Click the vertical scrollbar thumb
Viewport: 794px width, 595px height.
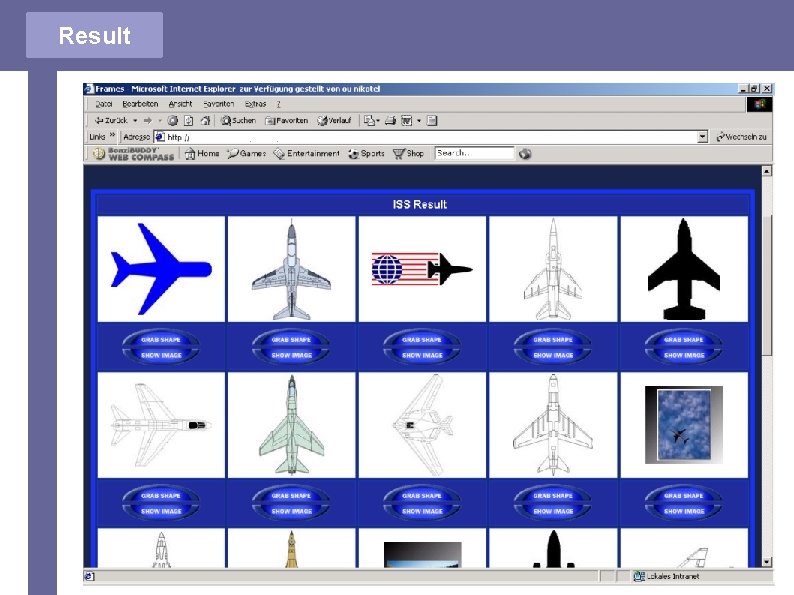(x=767, y=284)
